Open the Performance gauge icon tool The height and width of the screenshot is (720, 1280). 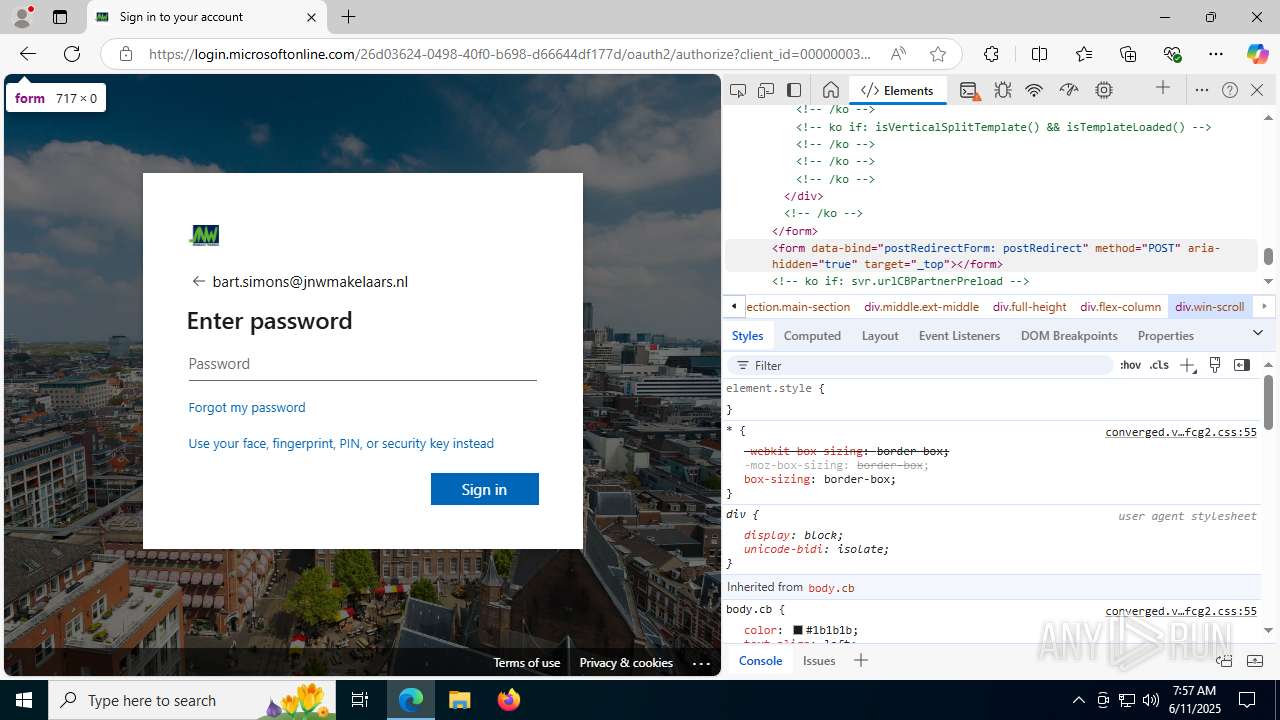[1069, 90]
